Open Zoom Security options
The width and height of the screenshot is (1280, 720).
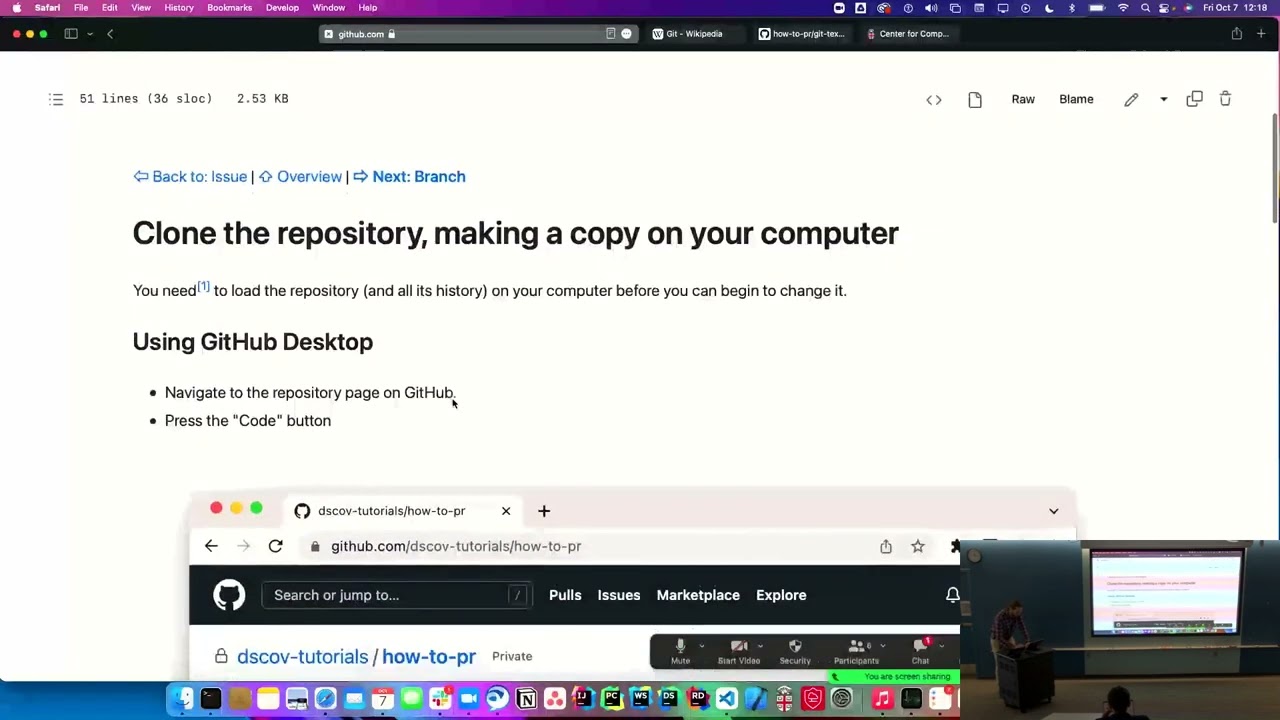coord(795,651)
